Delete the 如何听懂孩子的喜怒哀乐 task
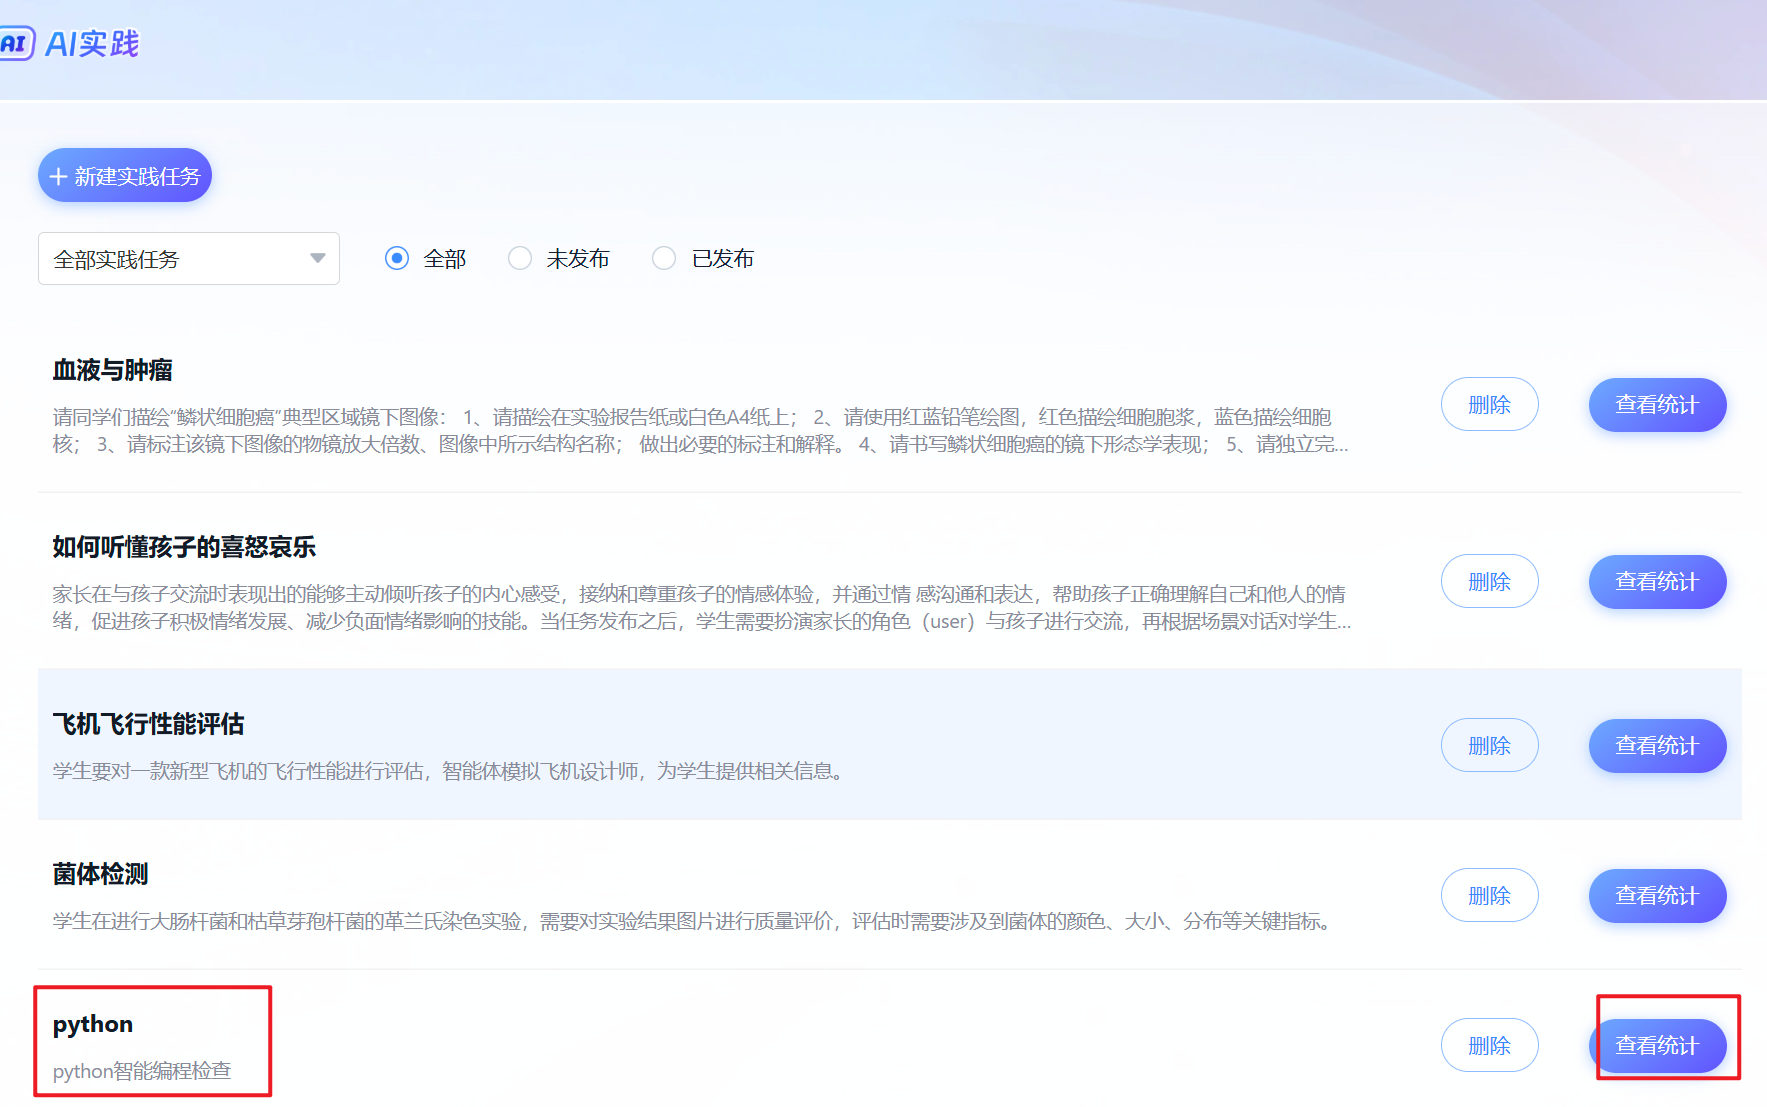Screen dimensions: 1767x1107 pos(1489,582)
